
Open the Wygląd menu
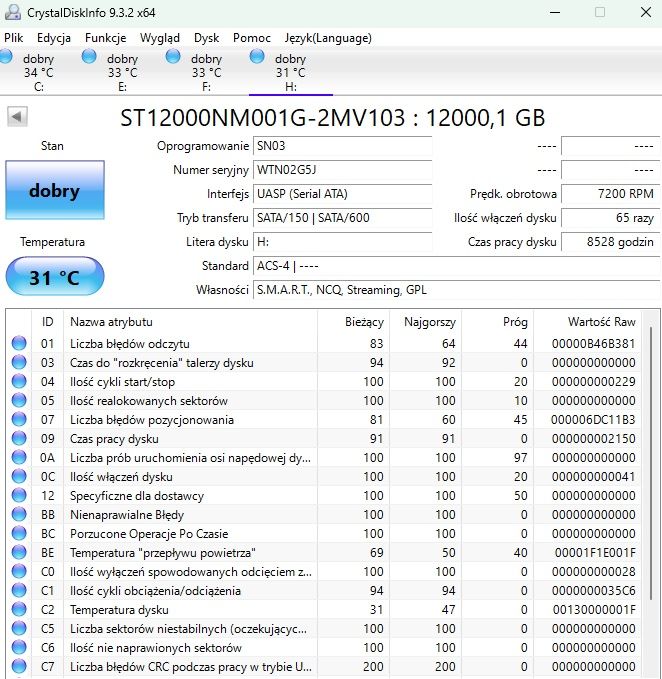pyautogui.click(x=160, y=38)
